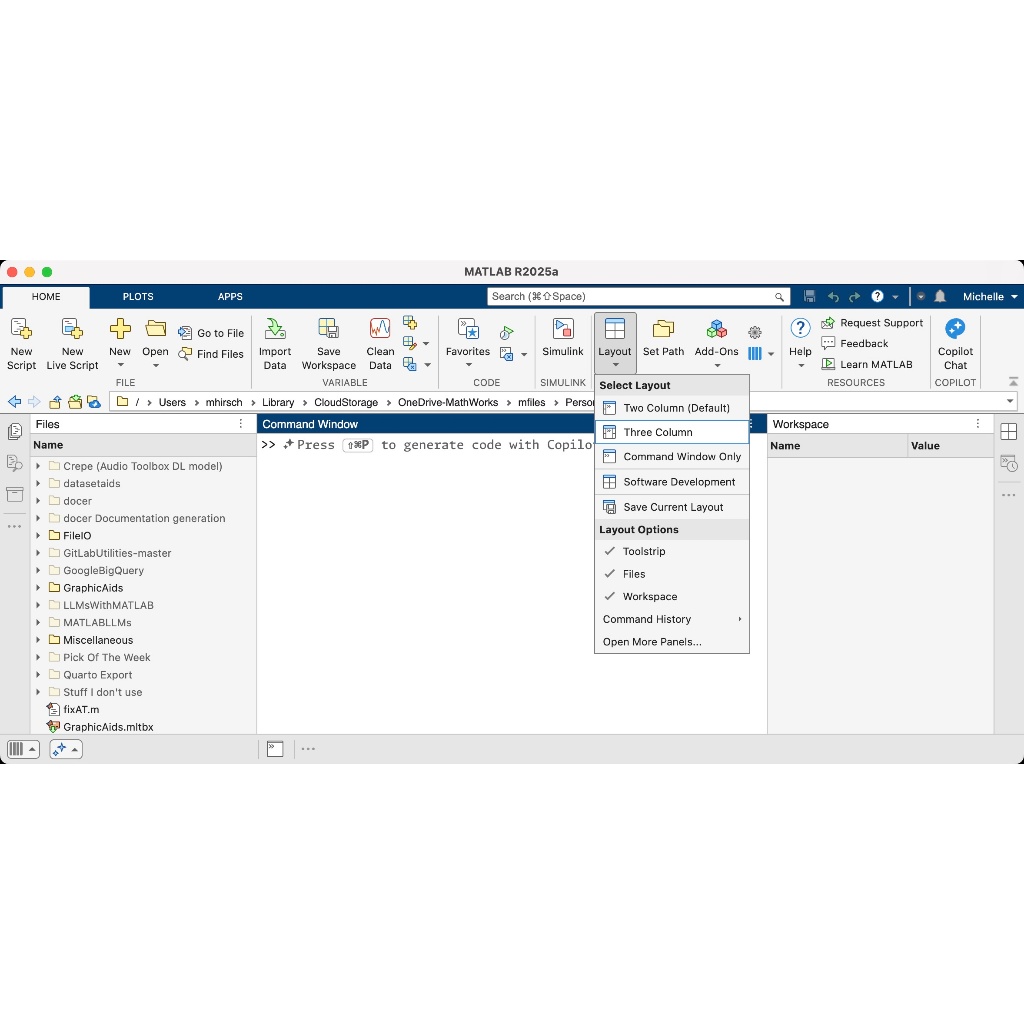This screenshot has width=1024, height=1024.
Task: Click Clean Data icon
Action: click(380, 328)
